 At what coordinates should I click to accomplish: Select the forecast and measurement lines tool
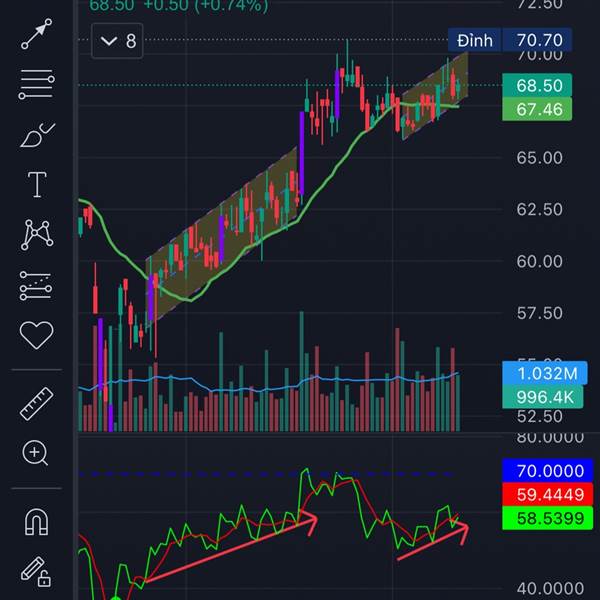[36, 286]
